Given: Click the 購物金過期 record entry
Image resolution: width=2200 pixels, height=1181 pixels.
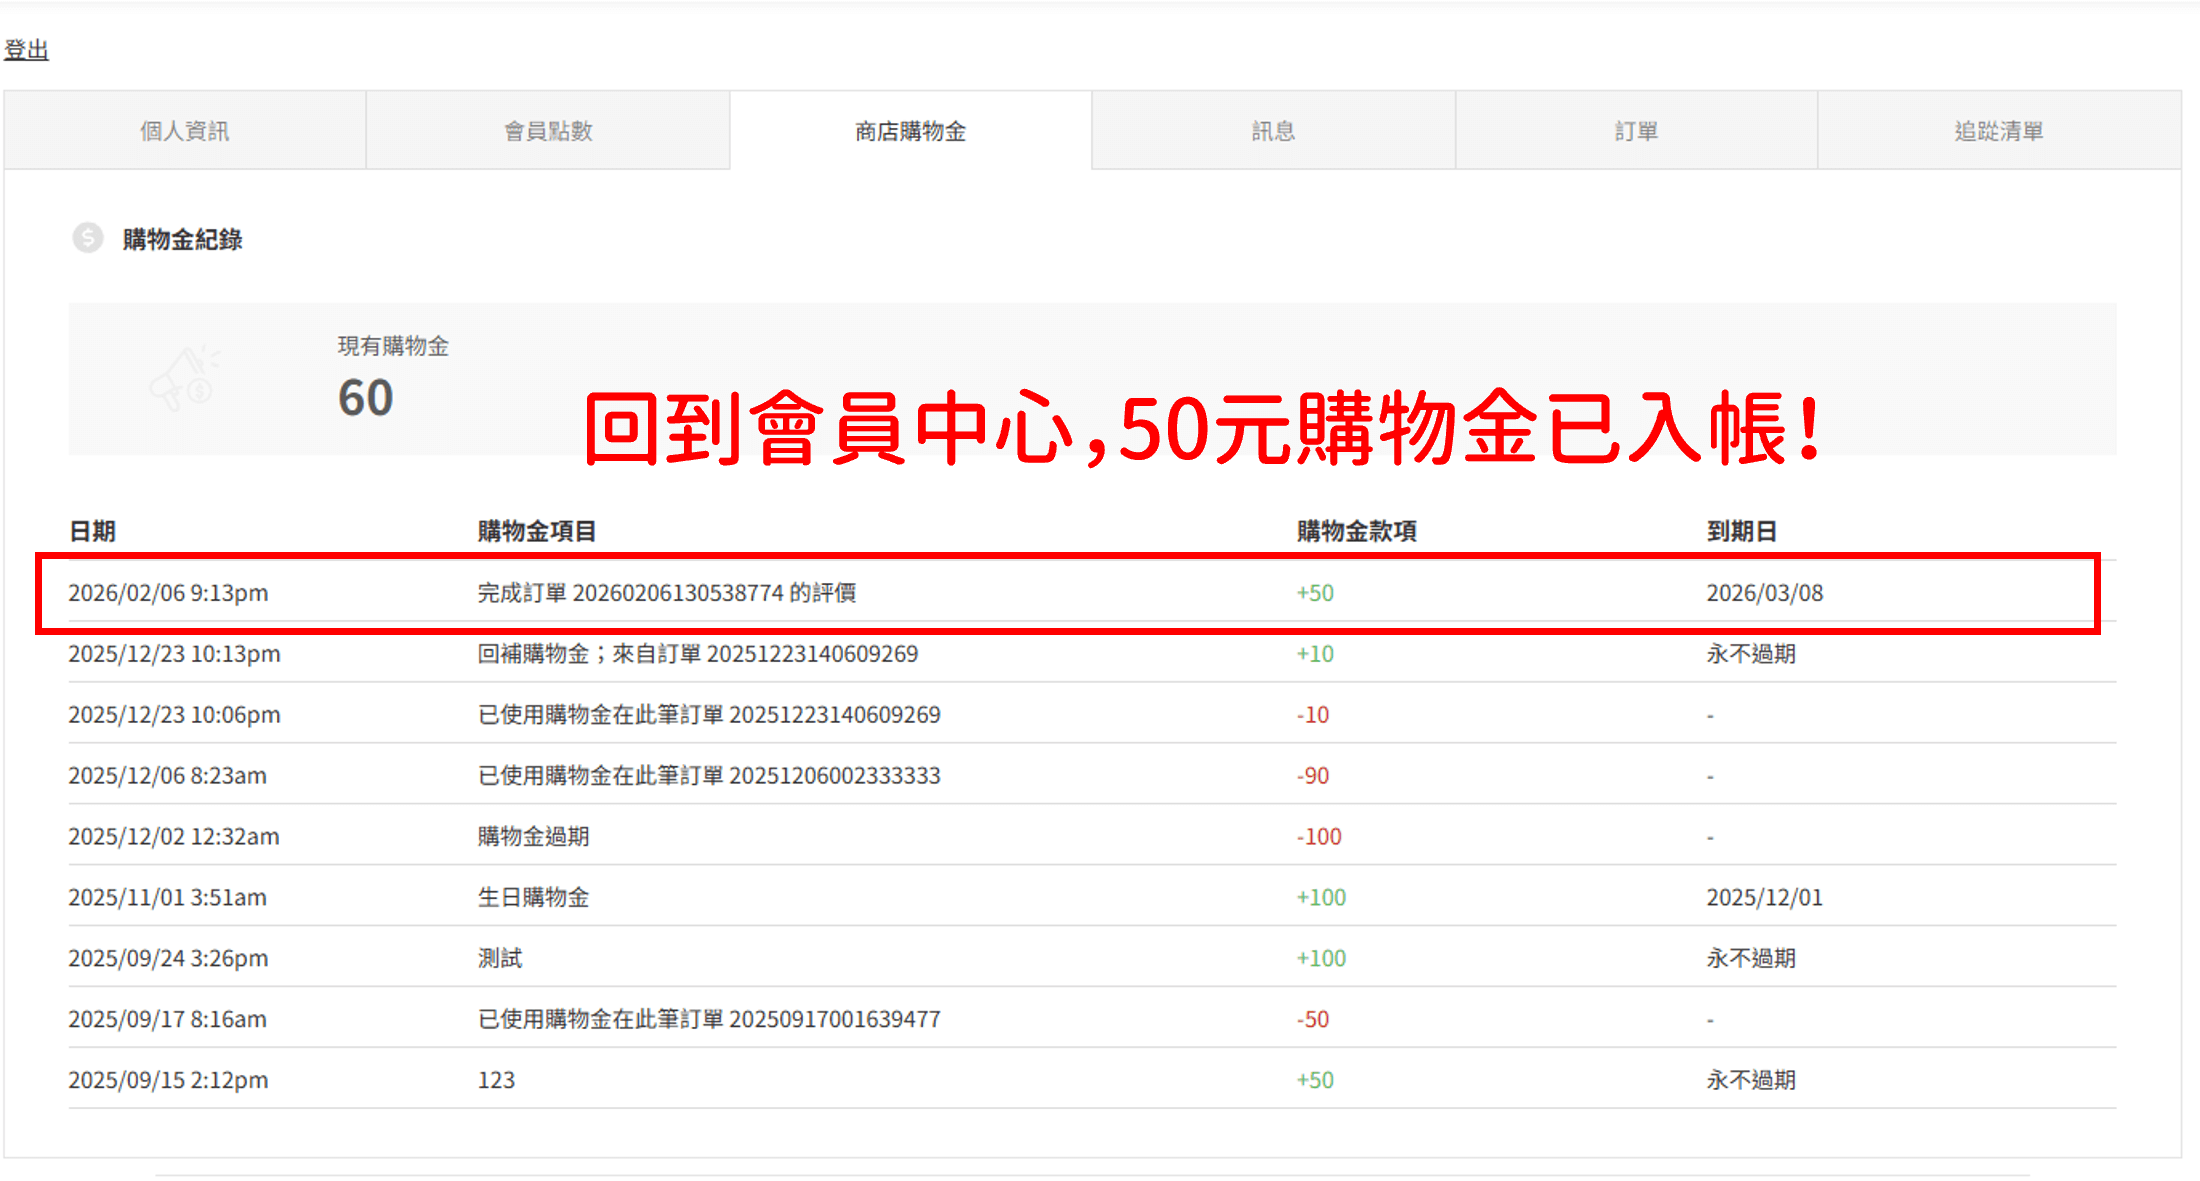Looking at the screenshot, I should click(533, 837).
